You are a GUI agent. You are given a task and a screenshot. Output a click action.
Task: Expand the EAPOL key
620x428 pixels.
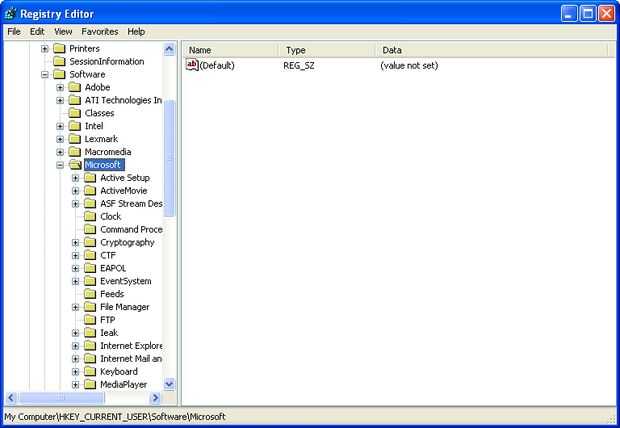[76, 268]
